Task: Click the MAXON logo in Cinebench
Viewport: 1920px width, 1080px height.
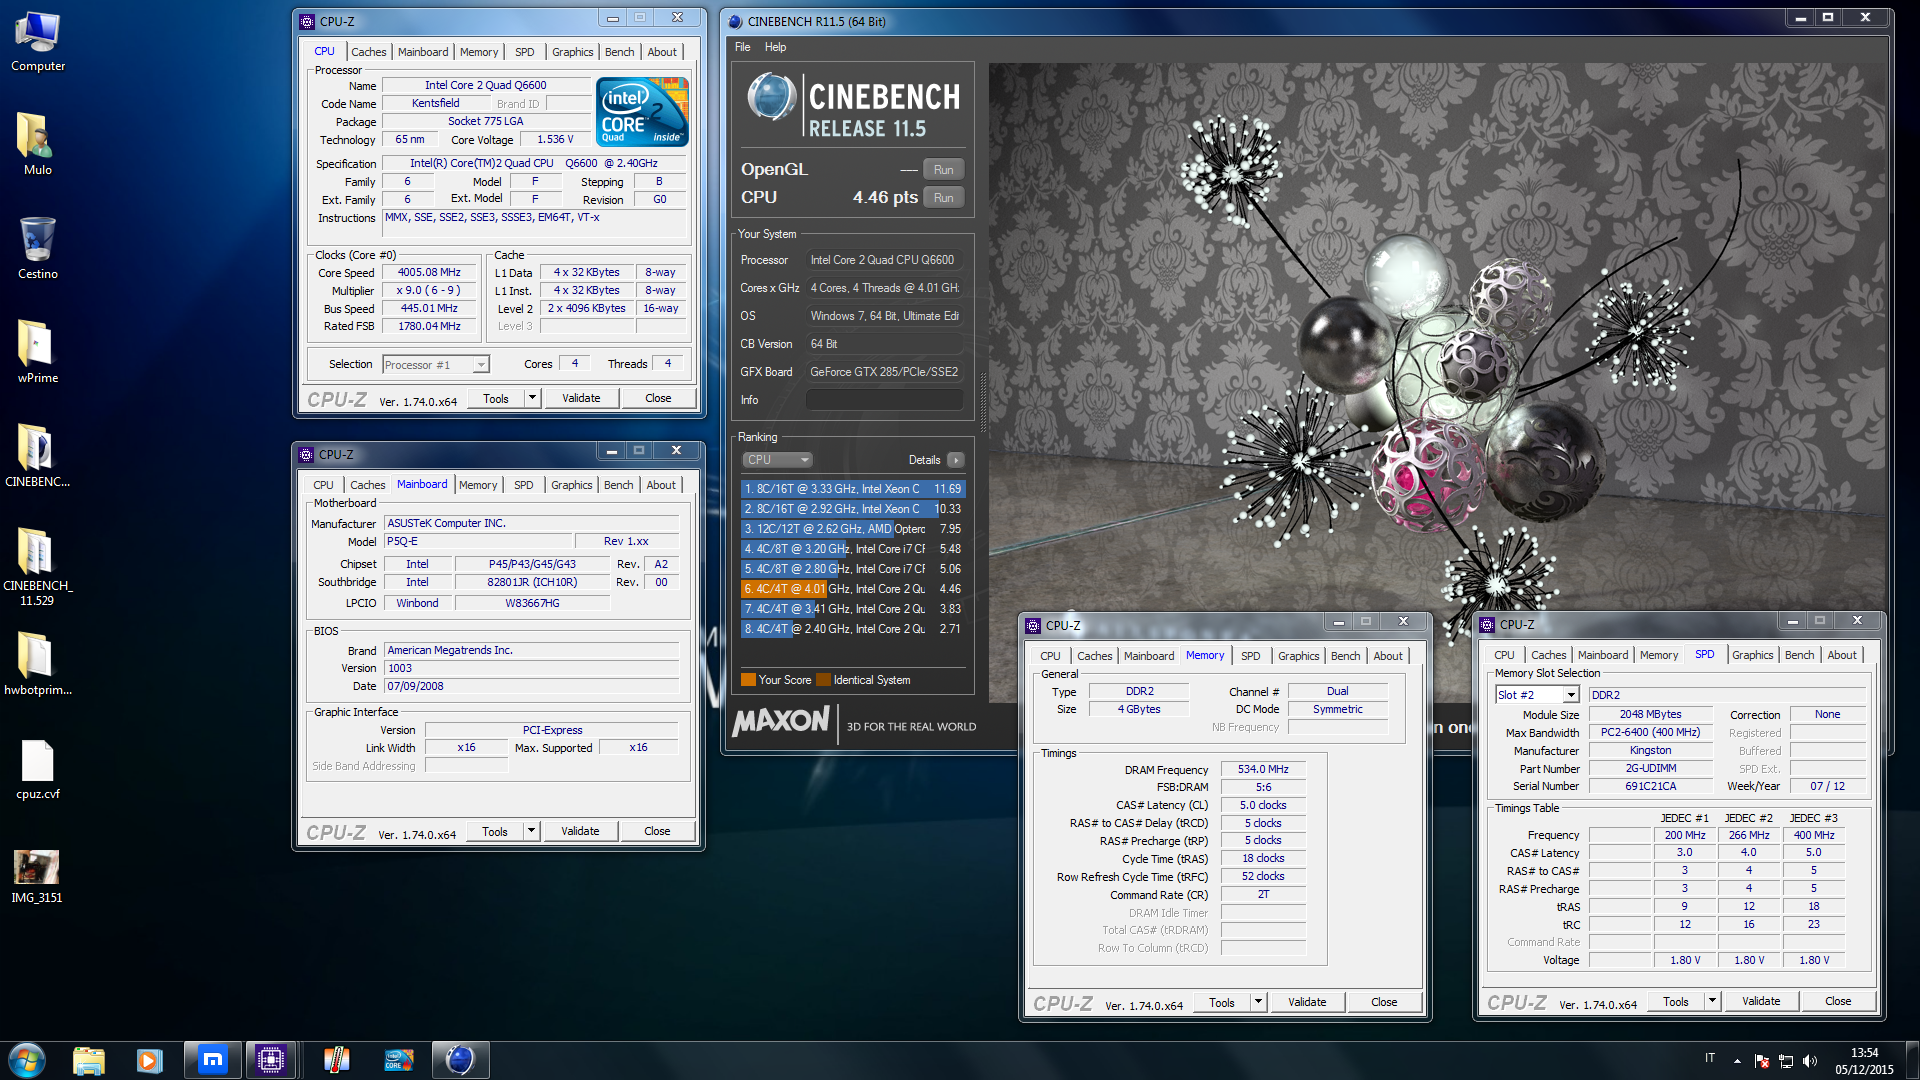Action: pos(781,721)
